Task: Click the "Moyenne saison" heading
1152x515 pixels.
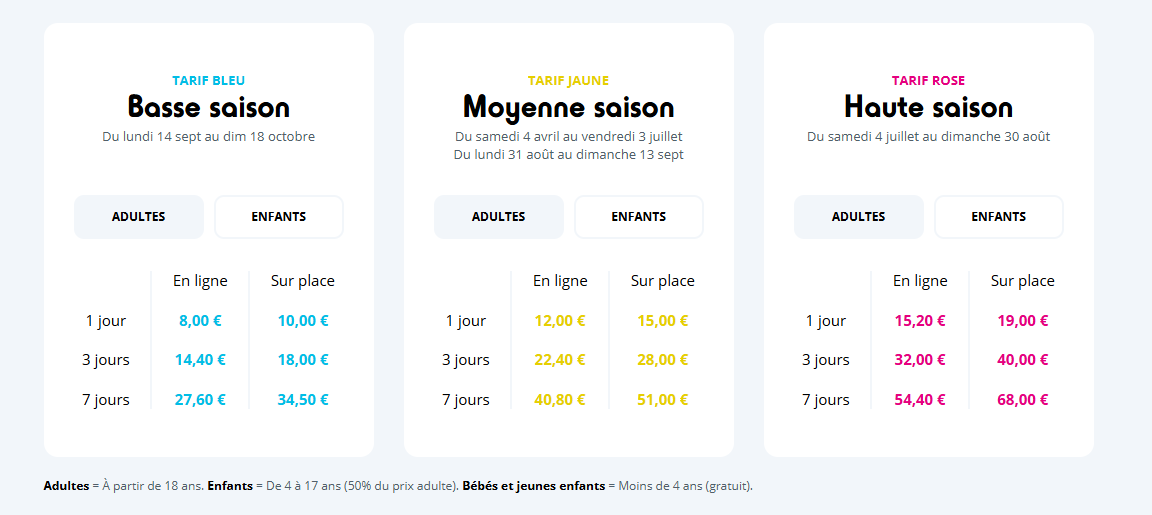Action: click(x=569, y=107)
